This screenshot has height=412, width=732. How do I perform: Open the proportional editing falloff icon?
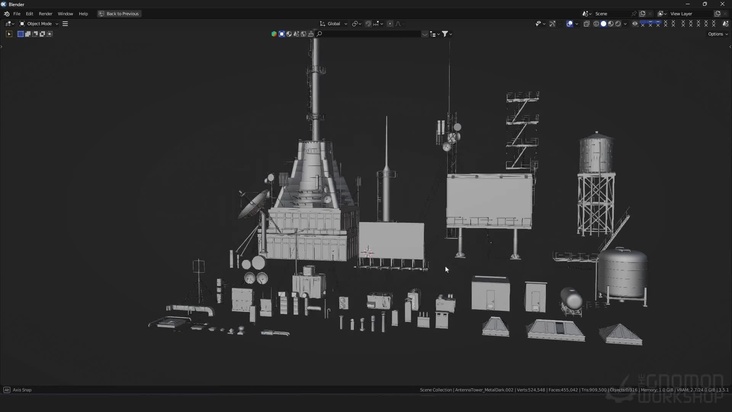(400, 24)
